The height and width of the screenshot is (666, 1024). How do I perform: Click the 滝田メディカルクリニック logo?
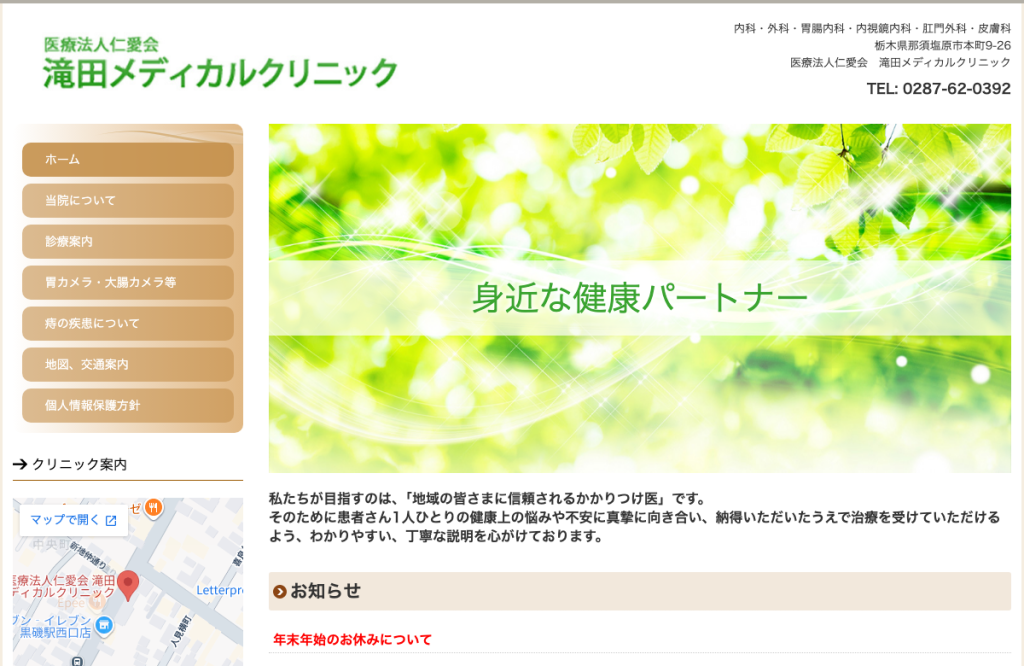click(221, 63)
